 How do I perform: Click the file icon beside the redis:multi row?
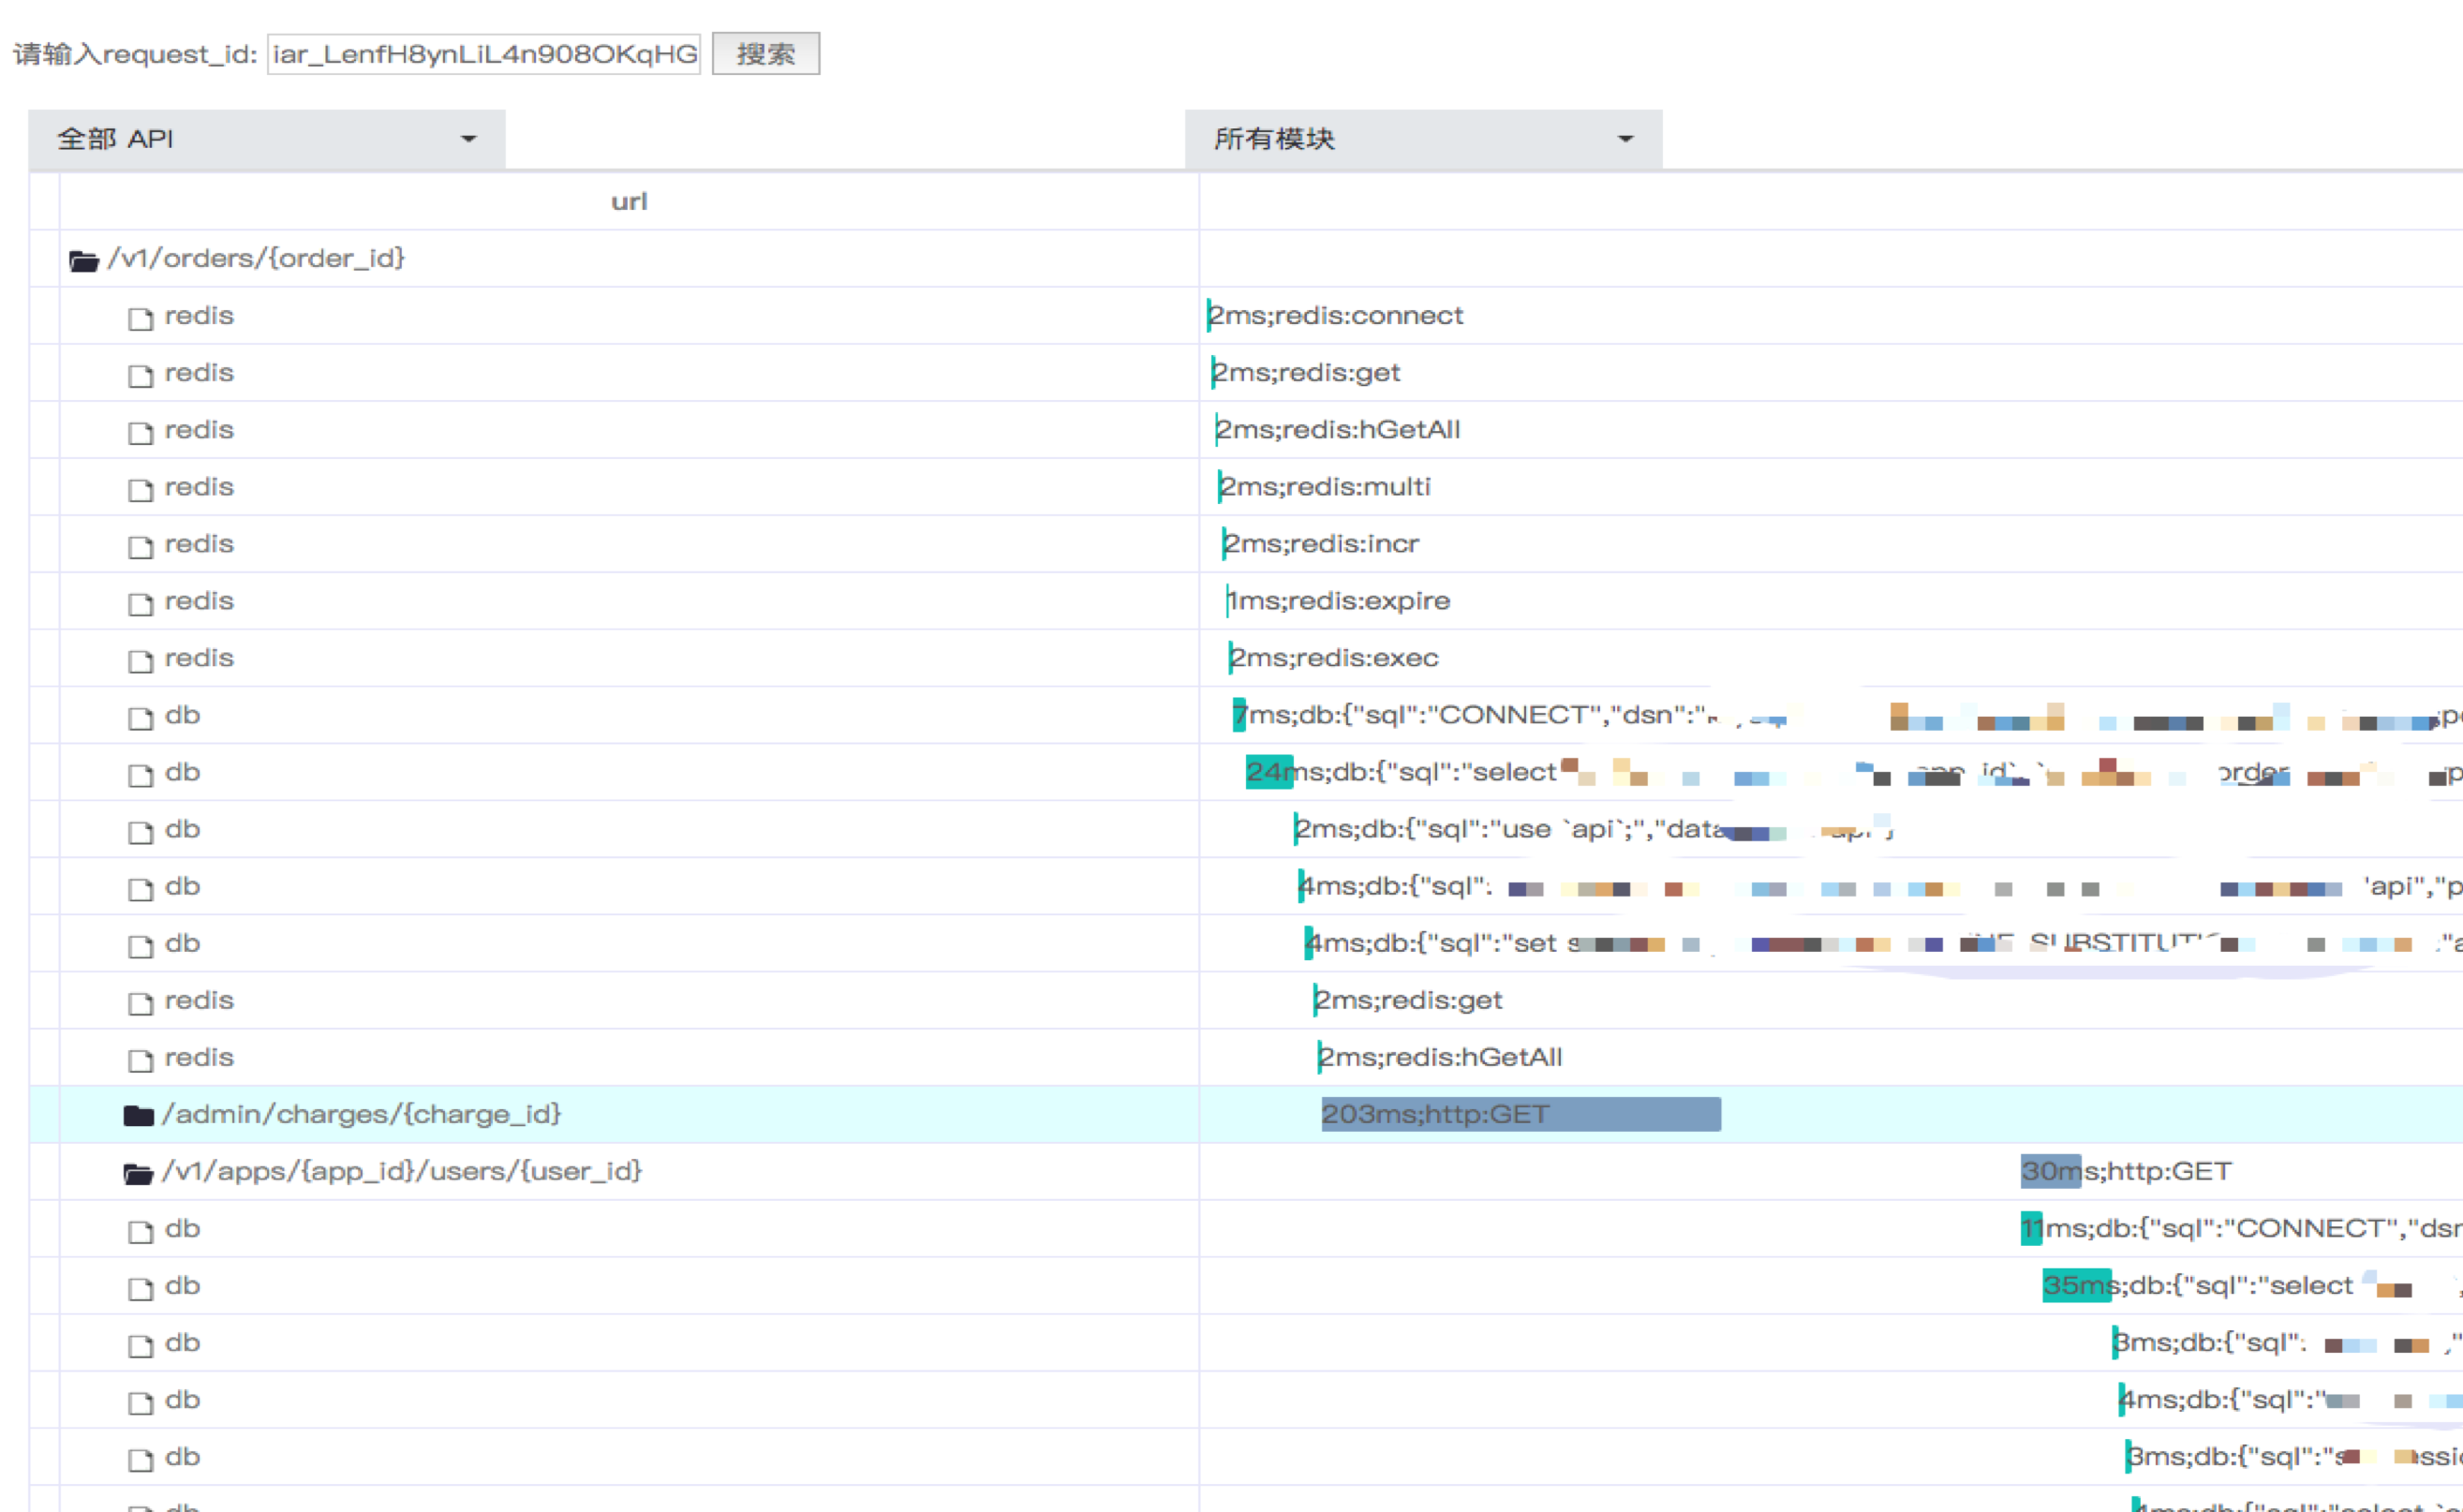click(x=140, y=489)
